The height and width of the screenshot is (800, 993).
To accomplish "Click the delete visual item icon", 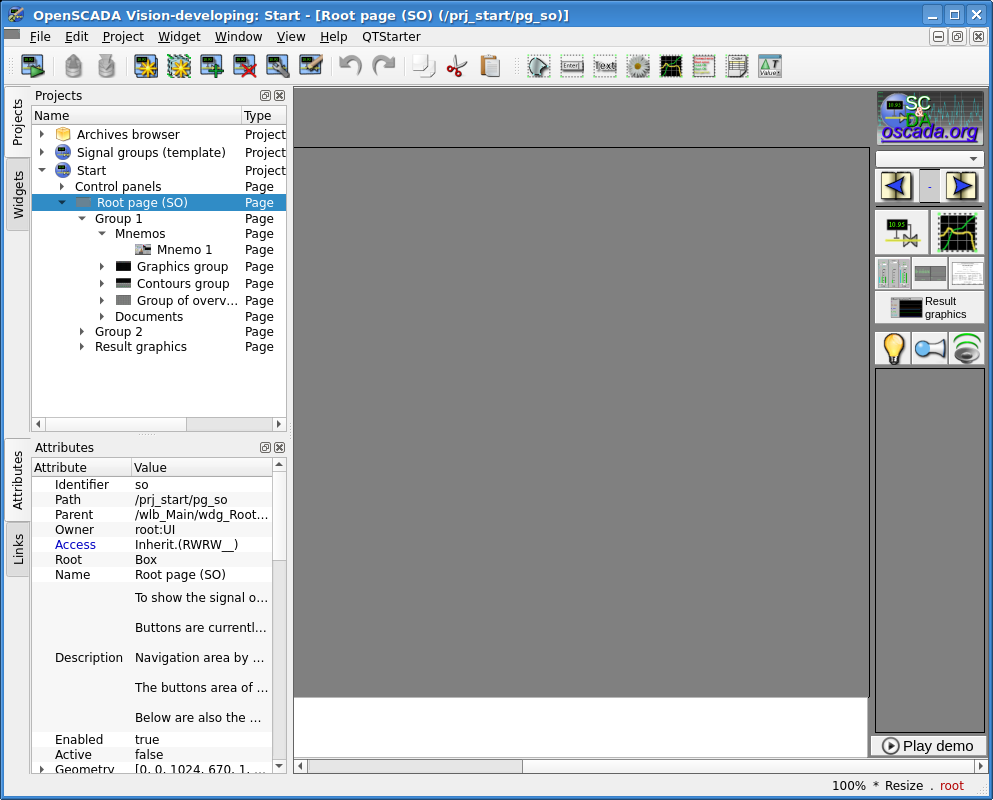I will [x=245, y=66].
